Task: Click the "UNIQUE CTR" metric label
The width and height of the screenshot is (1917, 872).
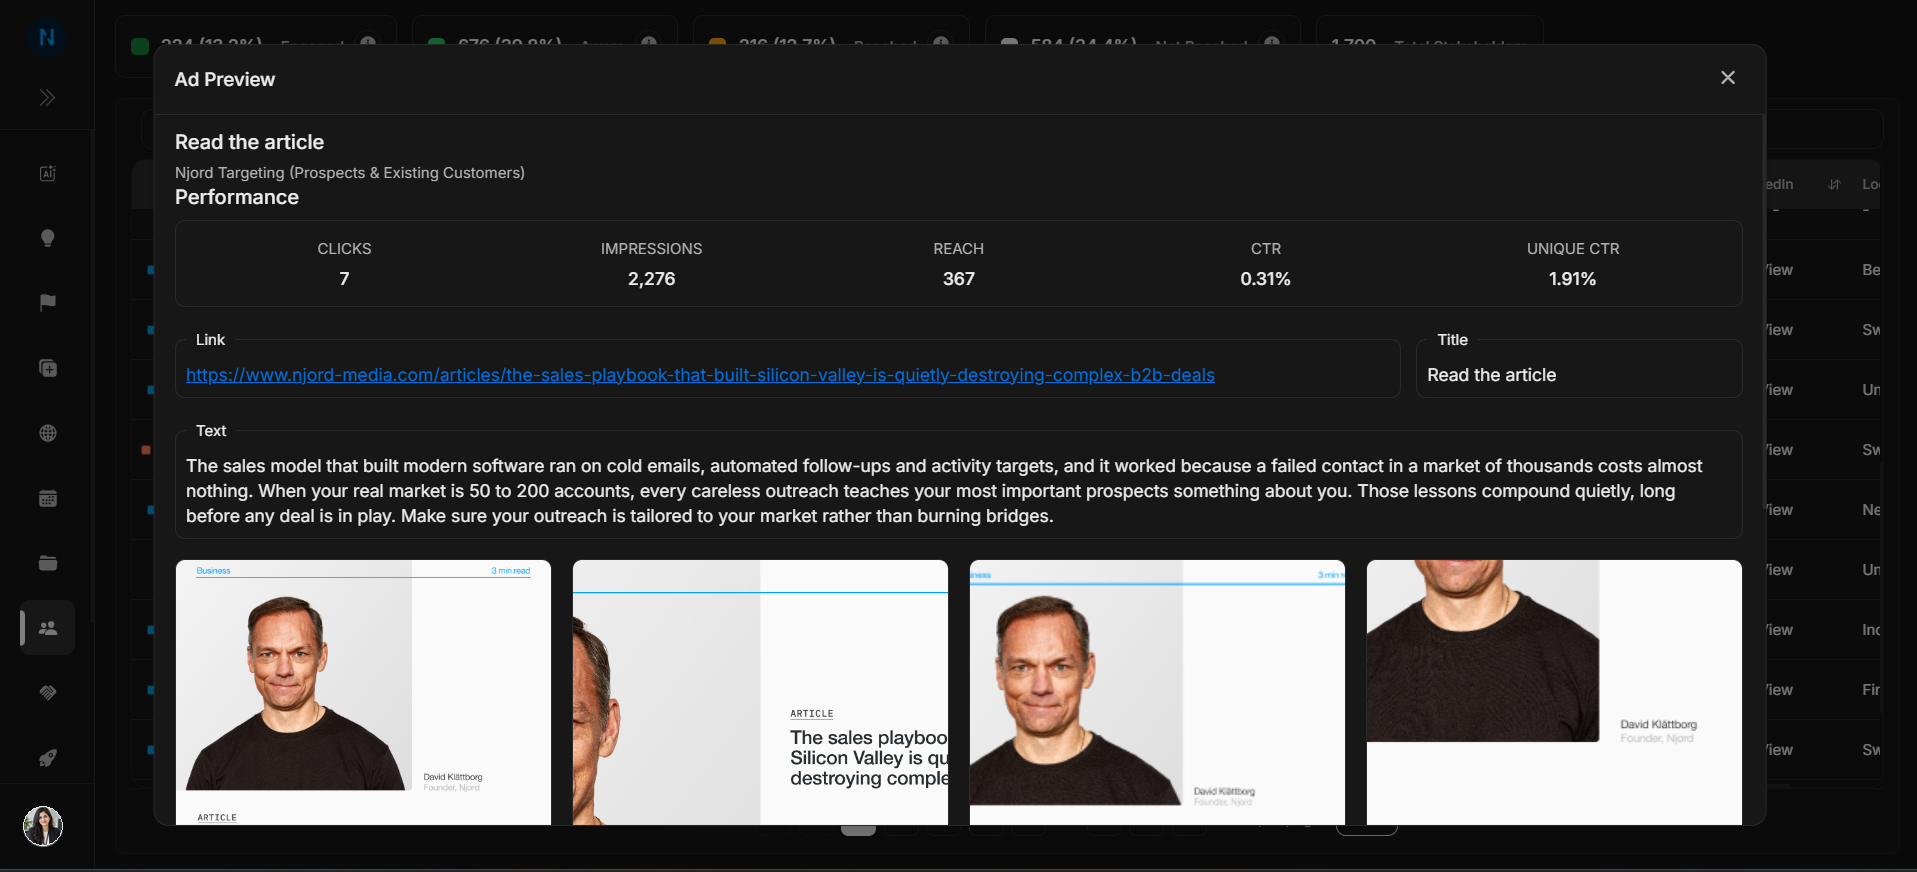Action: click(x=1573, y=249)
